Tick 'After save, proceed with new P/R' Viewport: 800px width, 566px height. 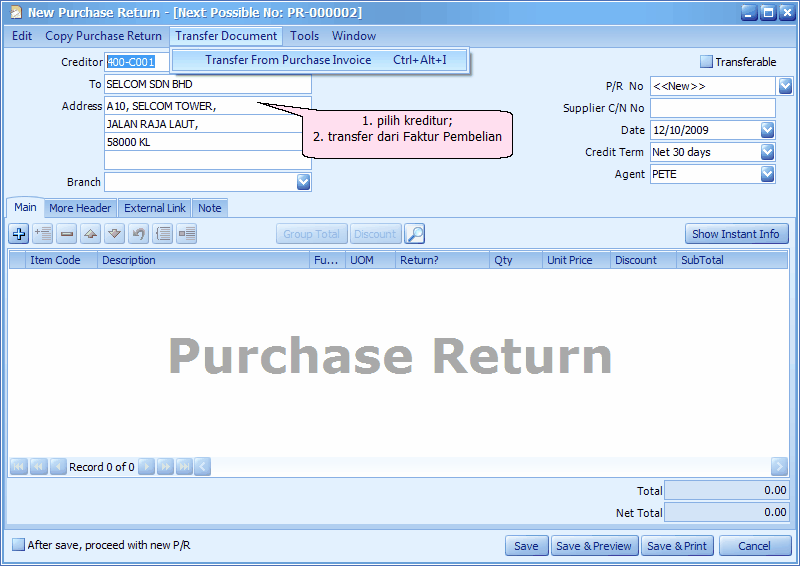19,545
